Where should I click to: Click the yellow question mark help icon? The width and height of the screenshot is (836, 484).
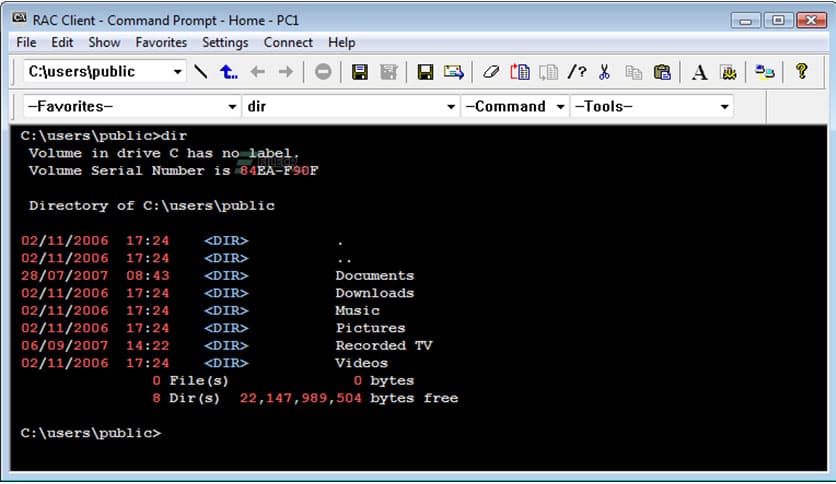801,71
